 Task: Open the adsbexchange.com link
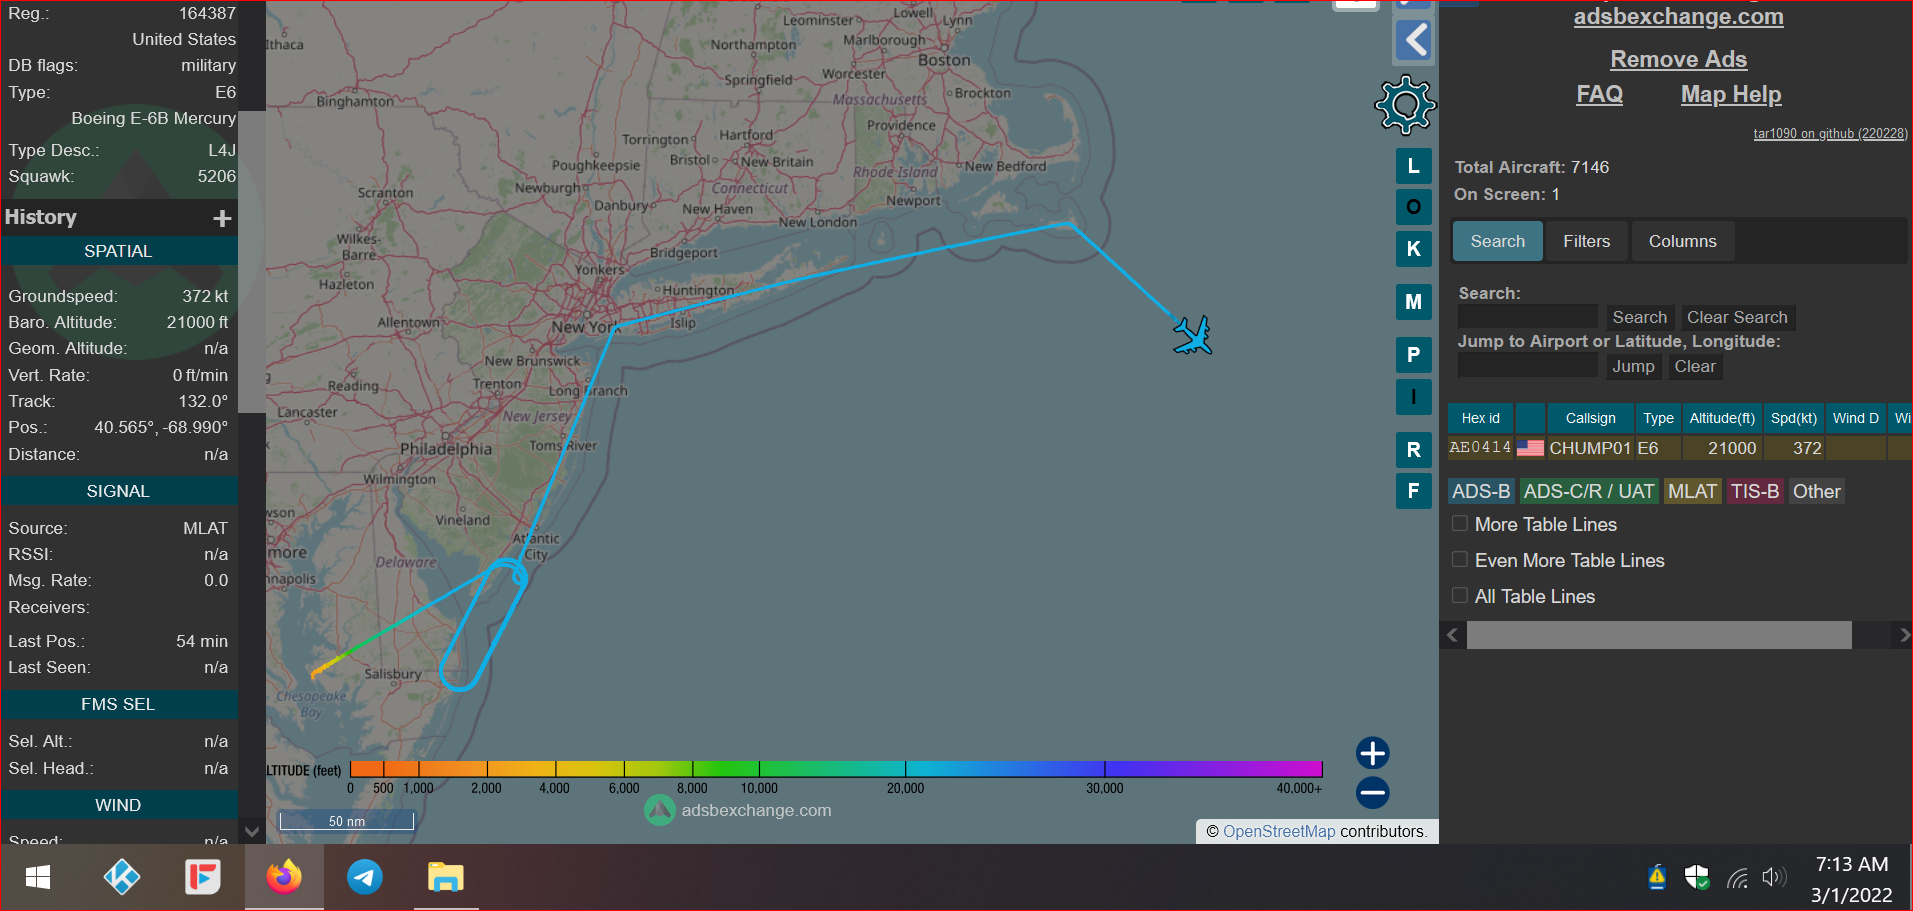tap(1678, 16)
